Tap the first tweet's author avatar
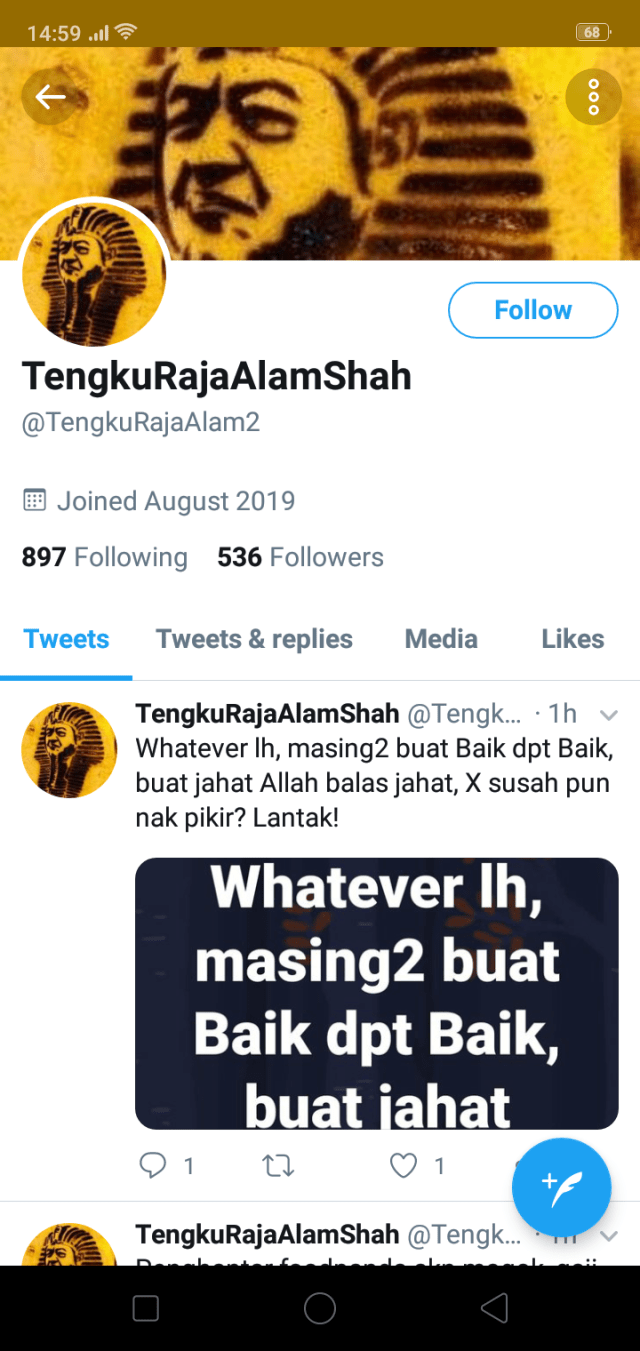The image size is (640, 1351). click(x=70, y=750)
